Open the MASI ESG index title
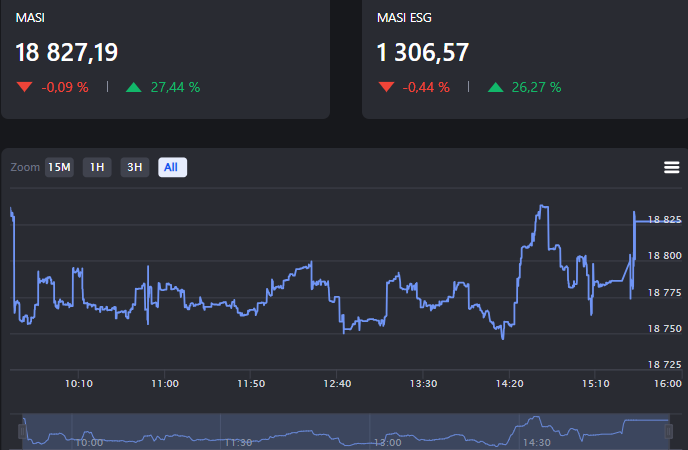This screenshot has width=688, height=450. pos(404,18)
